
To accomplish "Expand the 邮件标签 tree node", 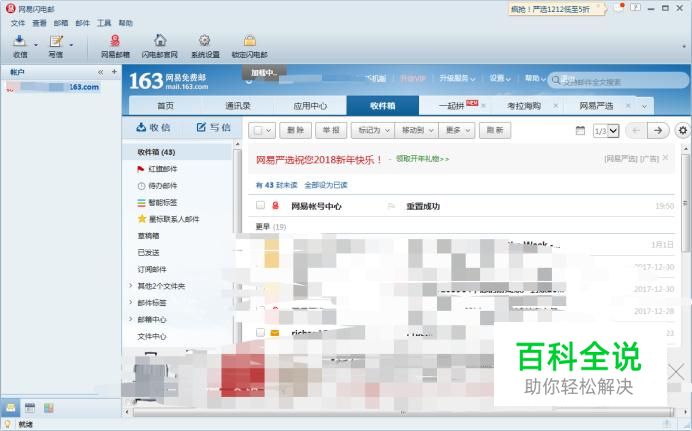I will (x=131, y=303).
